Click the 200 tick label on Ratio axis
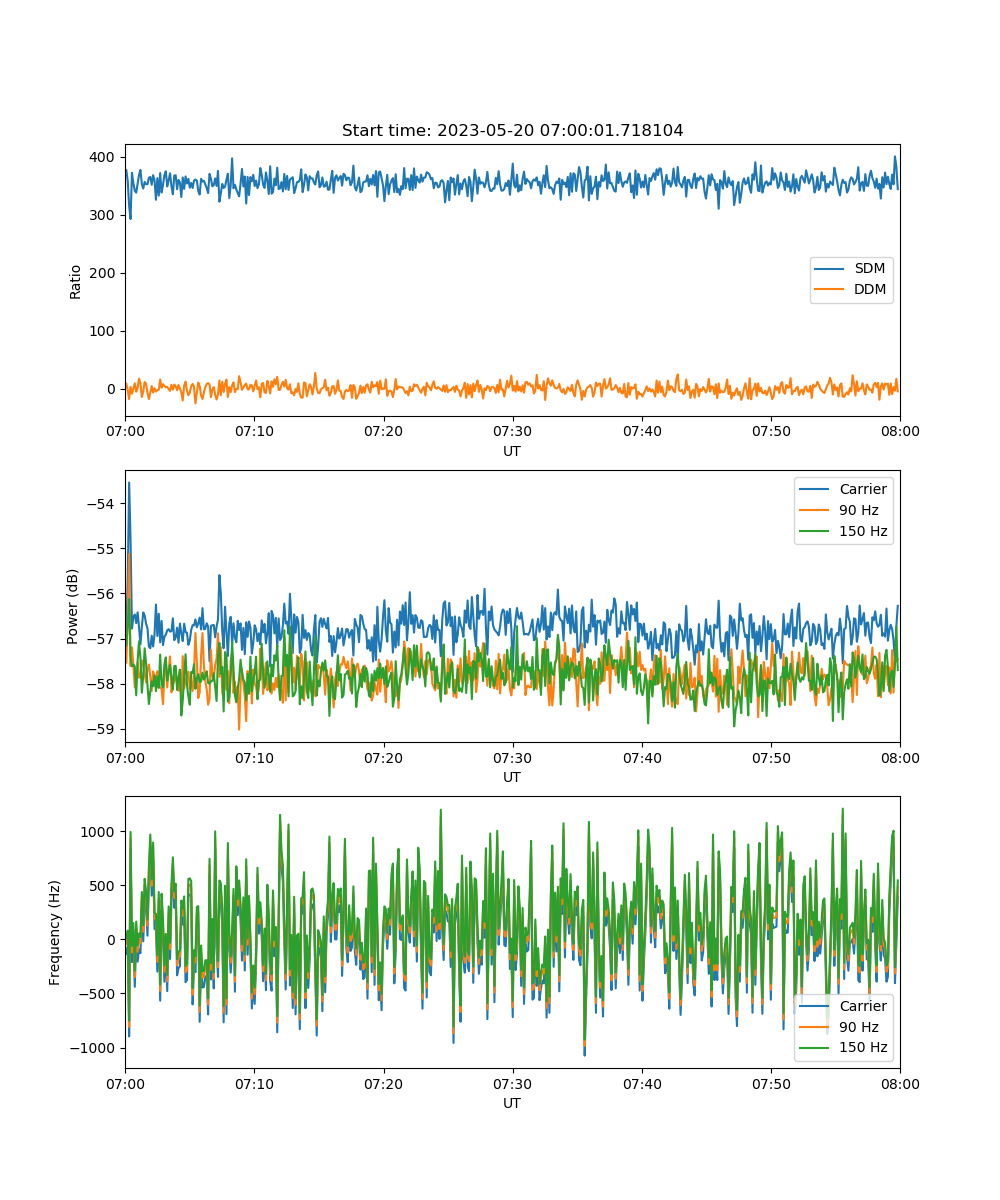Viewport: 1000px width, 1200px height. click(x=104, y=273)
